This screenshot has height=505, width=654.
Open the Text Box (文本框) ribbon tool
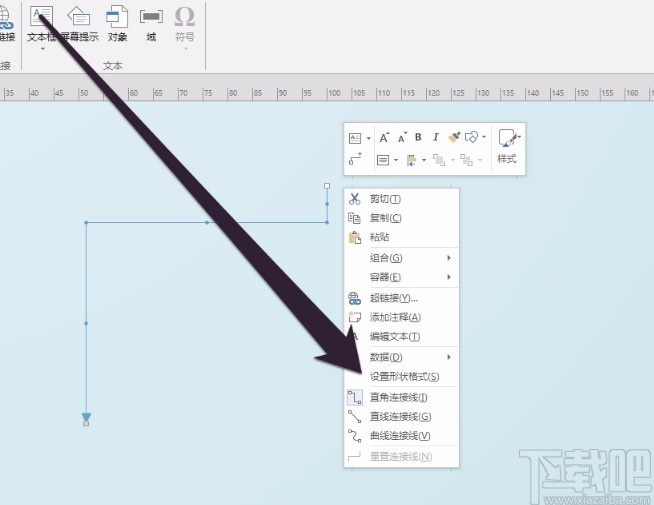[41, 24]
